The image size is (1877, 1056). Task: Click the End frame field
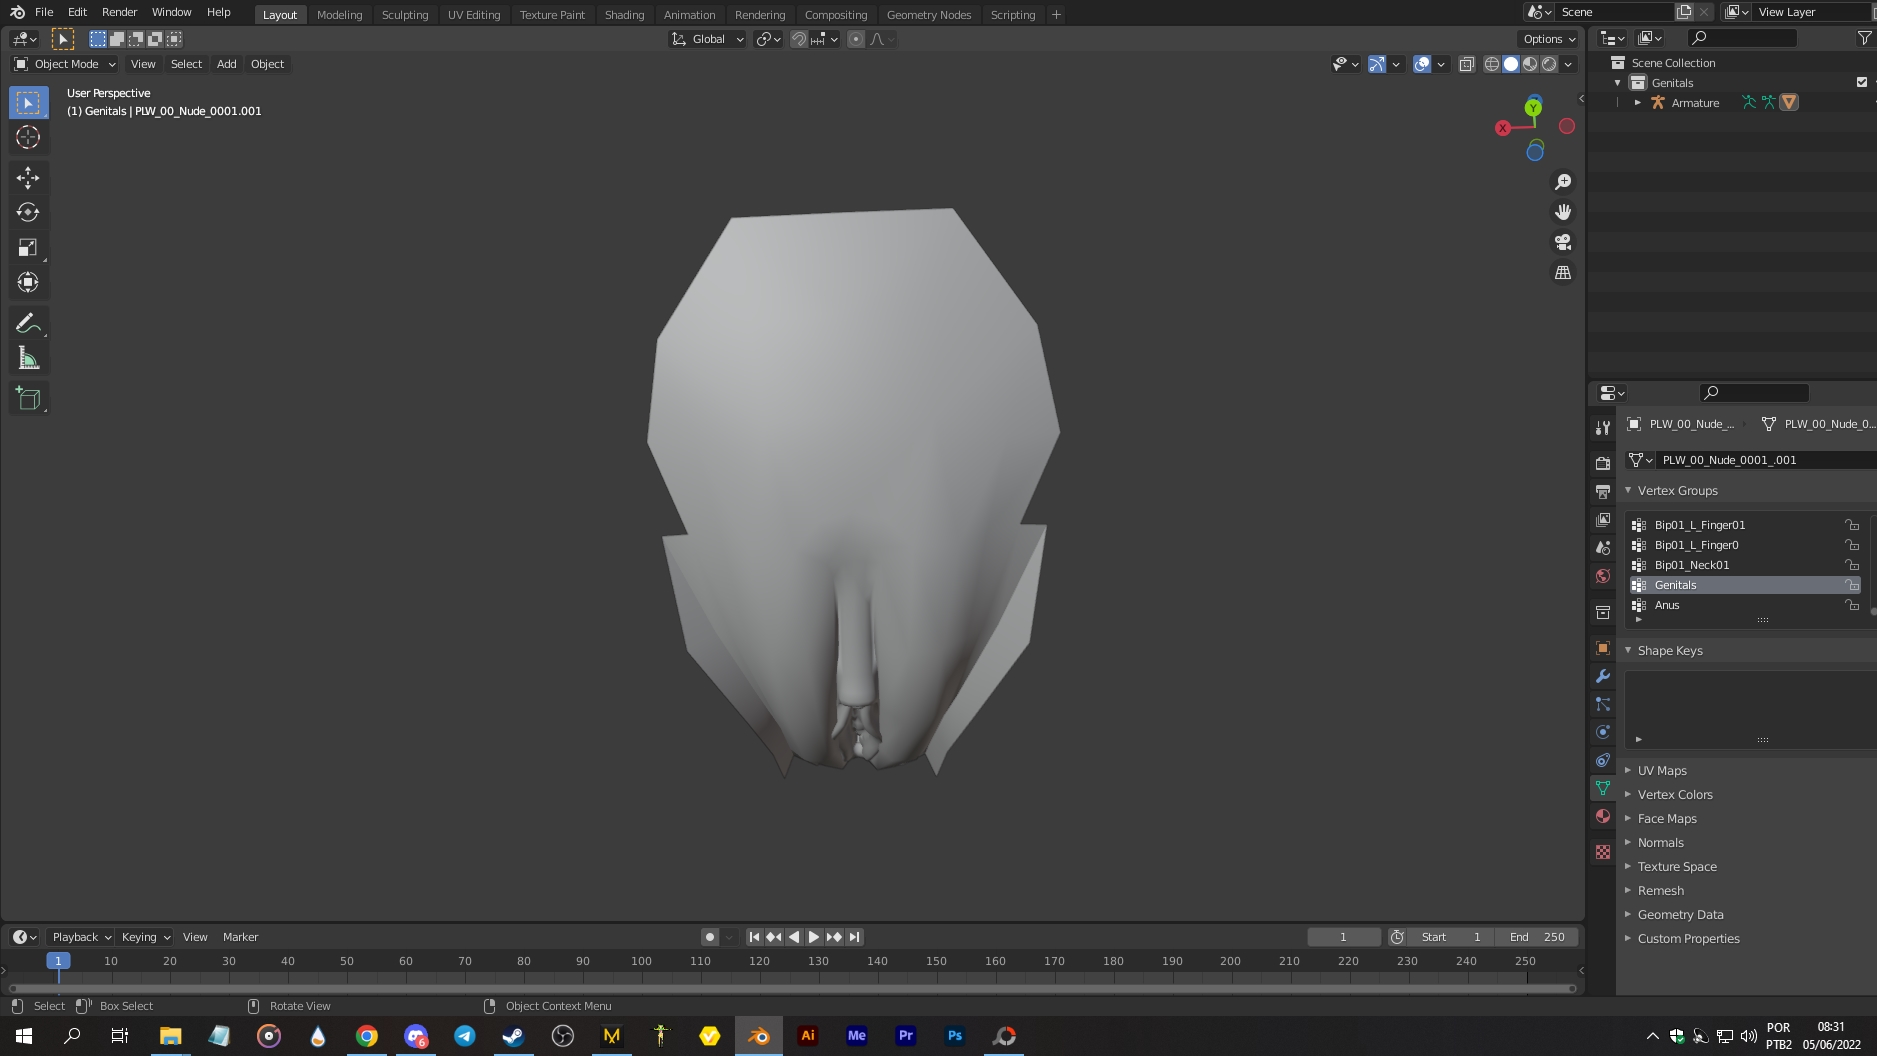[x=1537, y=937]
